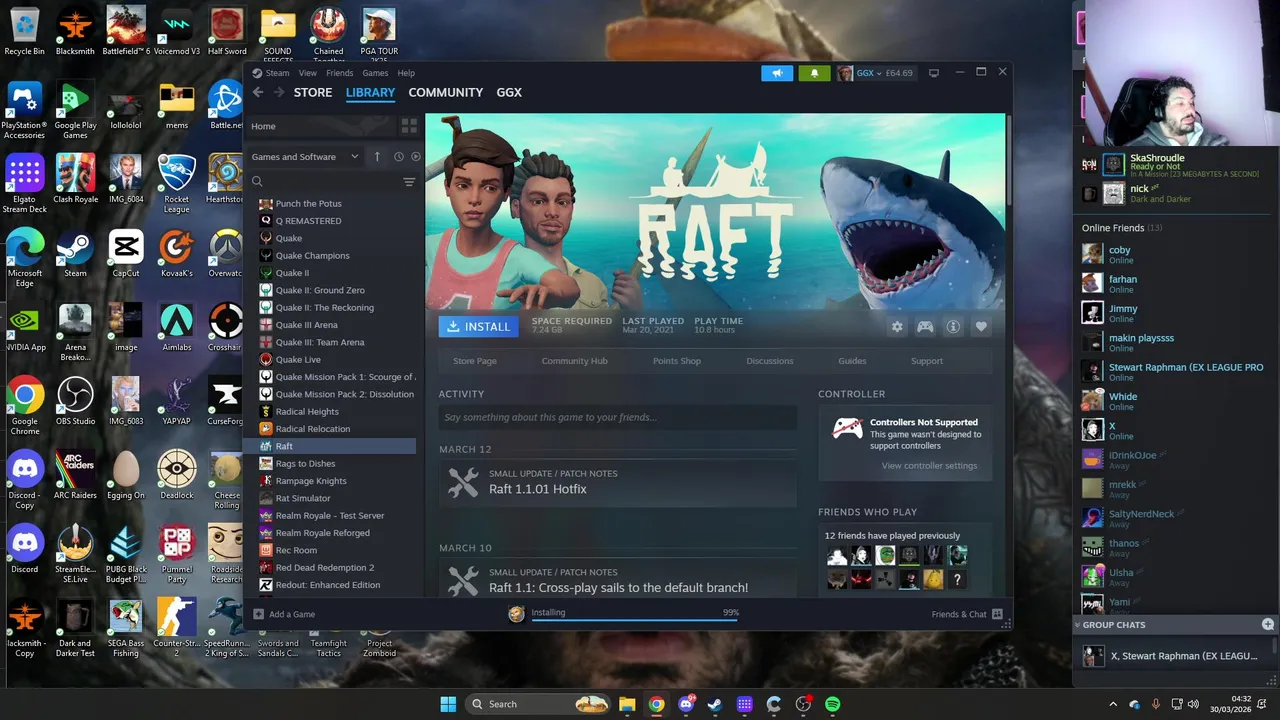1280x720 pixels.
Task: Select Rat Simulator in the library list
Action: click(330, 498)
